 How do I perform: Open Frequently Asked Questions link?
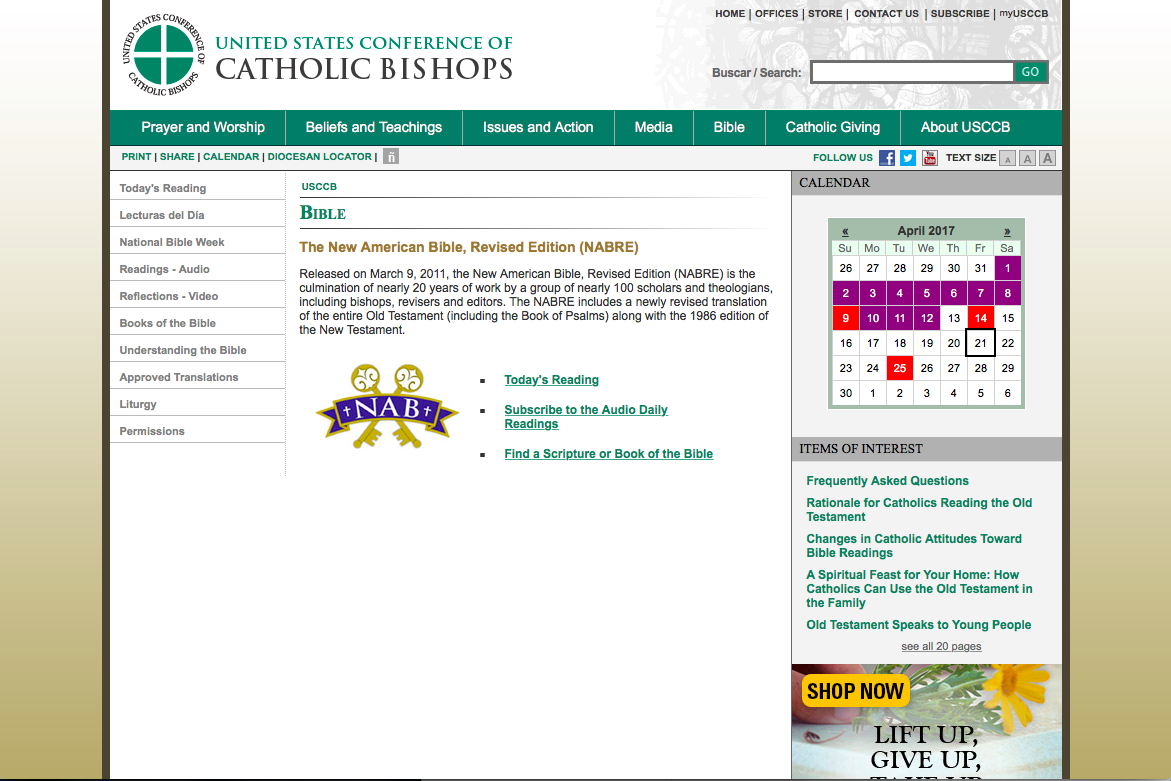[x=887, y=481]
